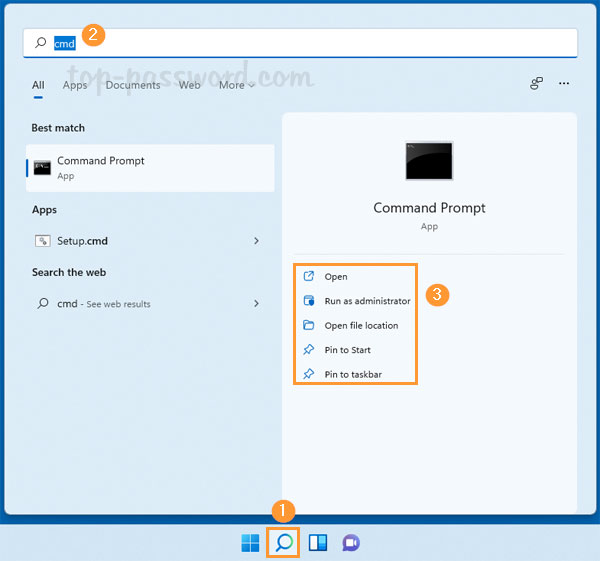Click the Setup.cmd file icon
Image resolution: width=600 pixels, height=561 pixels.
coord(43,241)
